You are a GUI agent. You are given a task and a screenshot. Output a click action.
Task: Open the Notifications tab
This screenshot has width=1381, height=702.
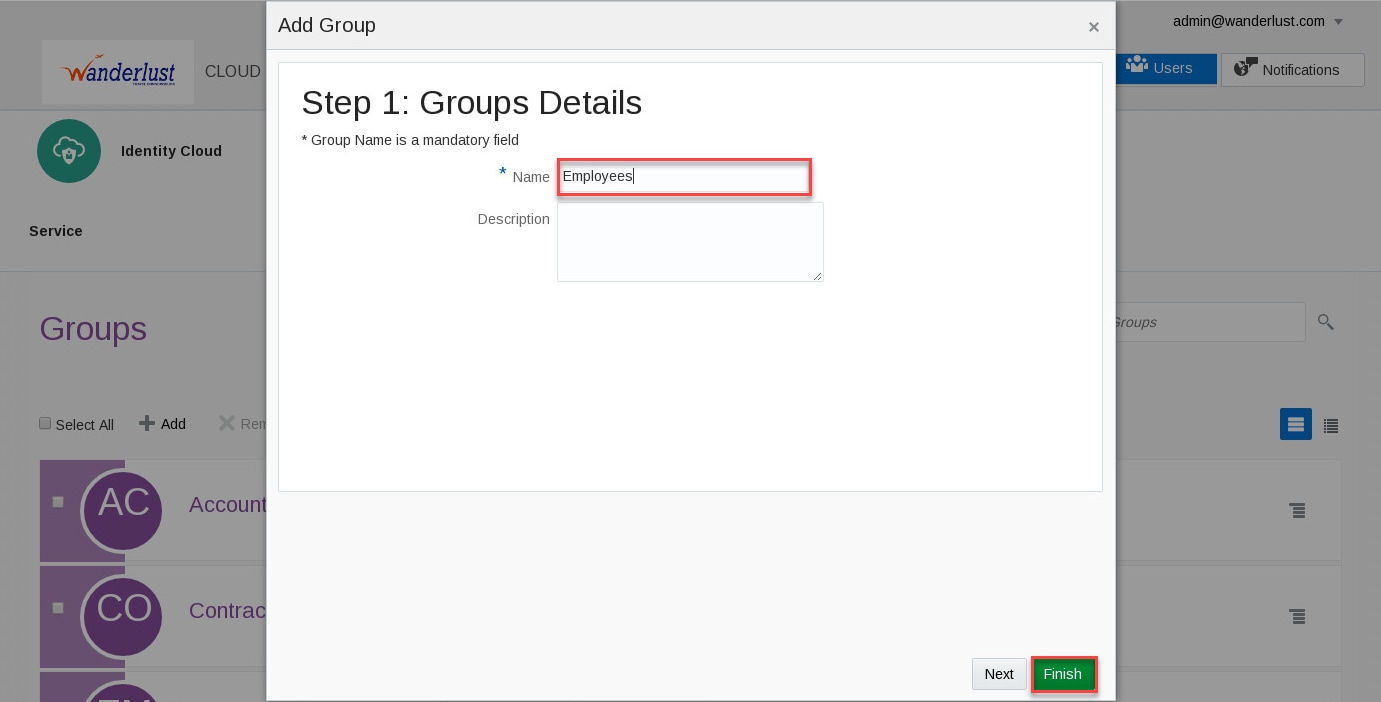click(1292, 70)
